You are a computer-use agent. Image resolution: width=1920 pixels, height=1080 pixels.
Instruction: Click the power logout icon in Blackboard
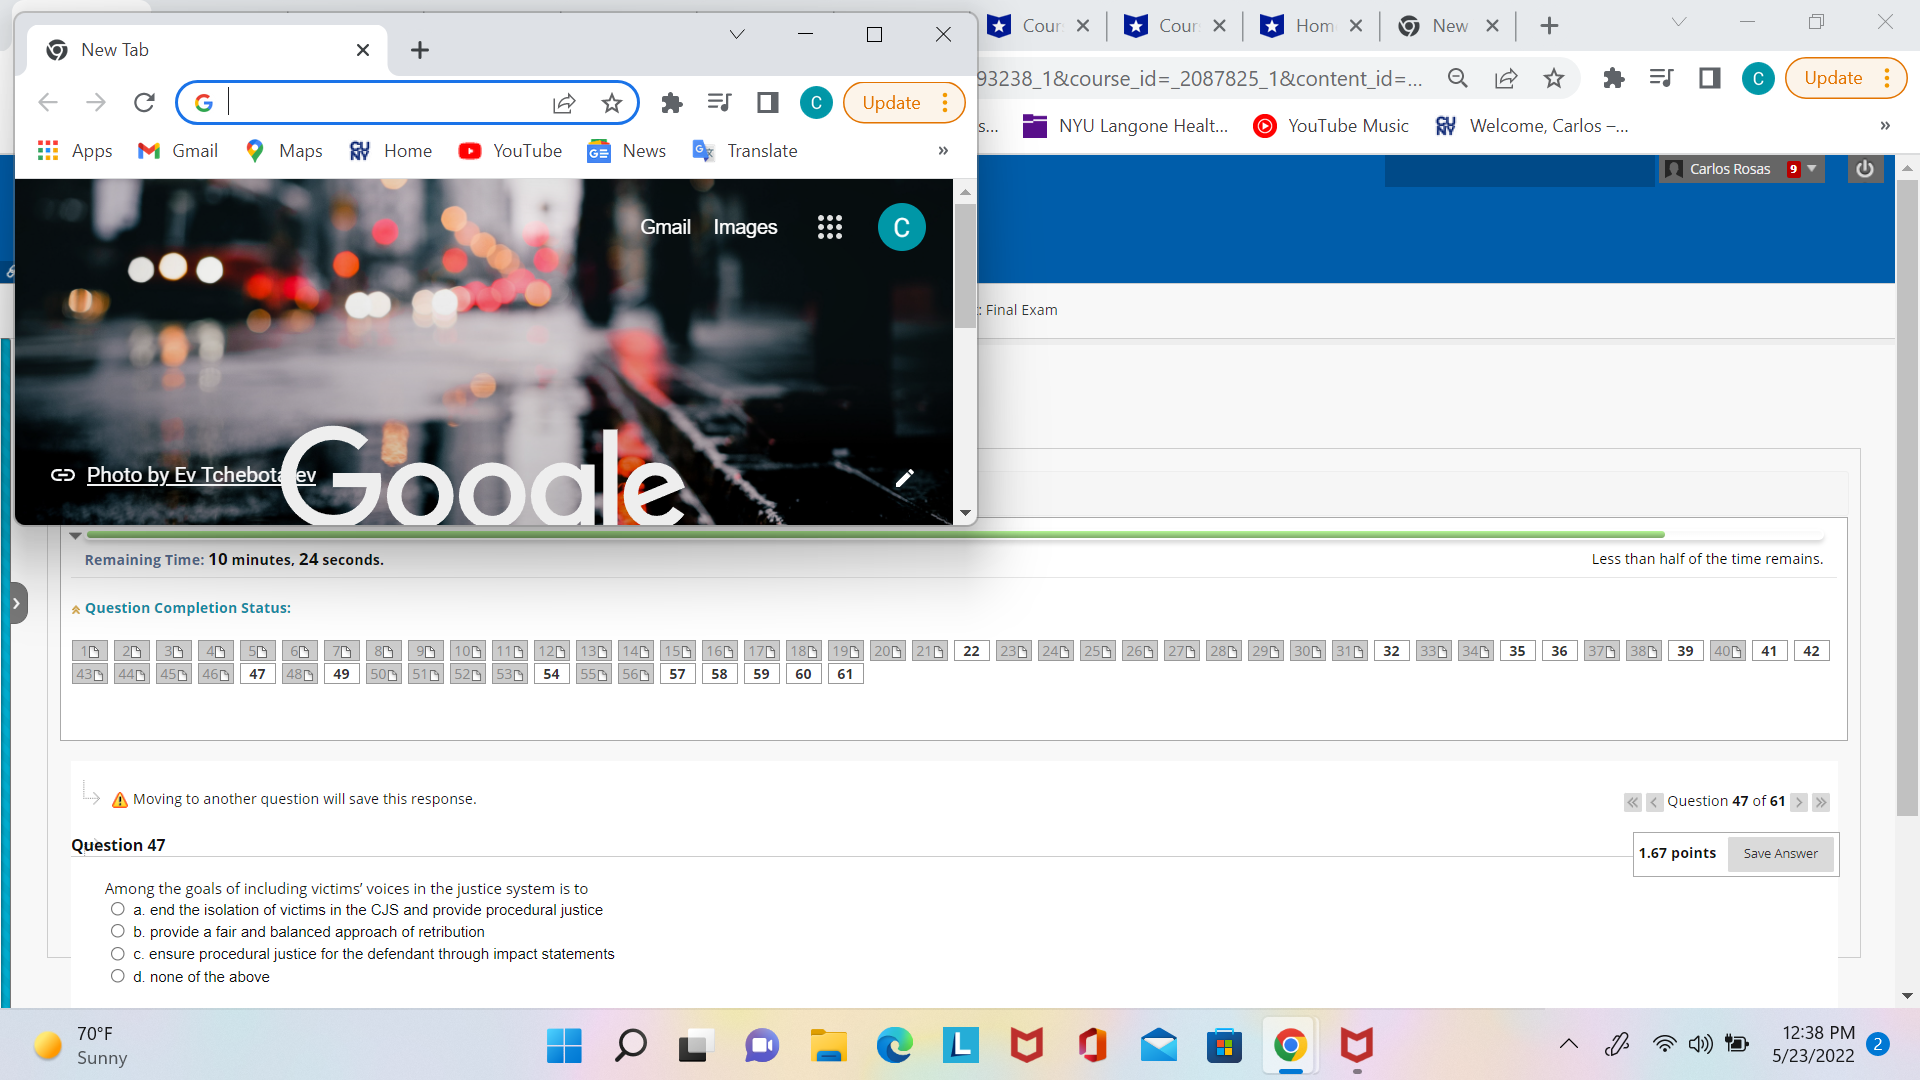click(1864, 168)
